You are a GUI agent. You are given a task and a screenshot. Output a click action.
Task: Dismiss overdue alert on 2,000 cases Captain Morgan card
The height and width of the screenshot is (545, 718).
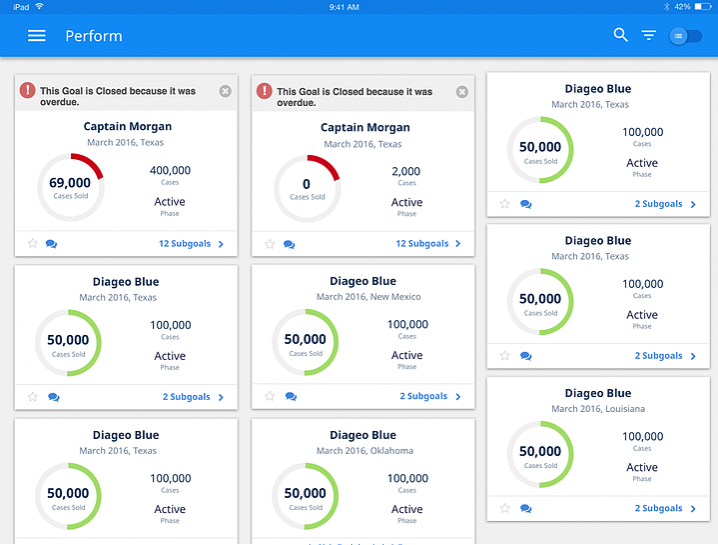(x=462, y=92)
